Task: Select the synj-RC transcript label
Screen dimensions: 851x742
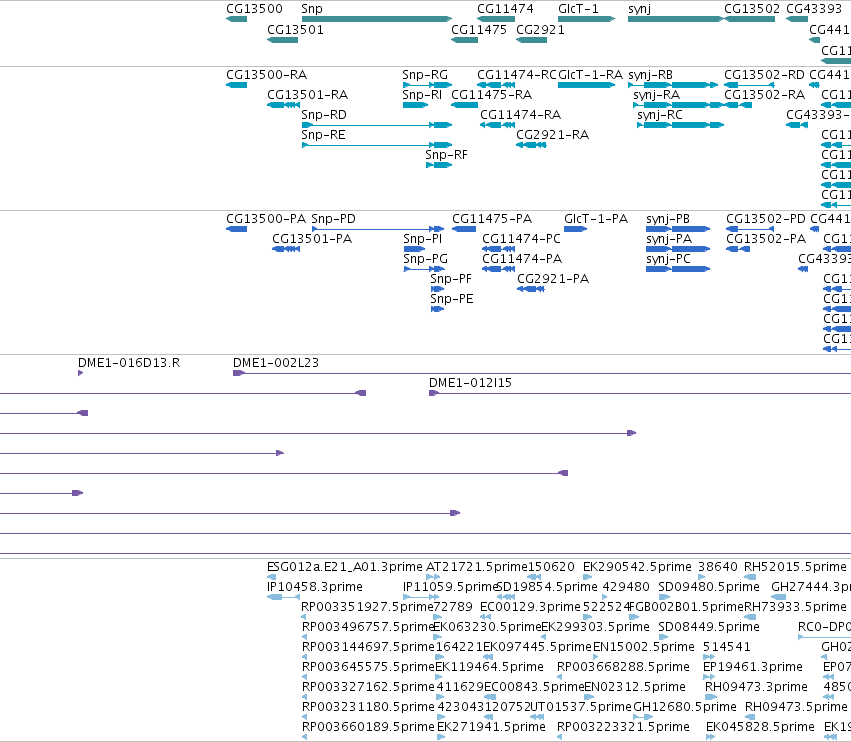Action: coord(659,115)
